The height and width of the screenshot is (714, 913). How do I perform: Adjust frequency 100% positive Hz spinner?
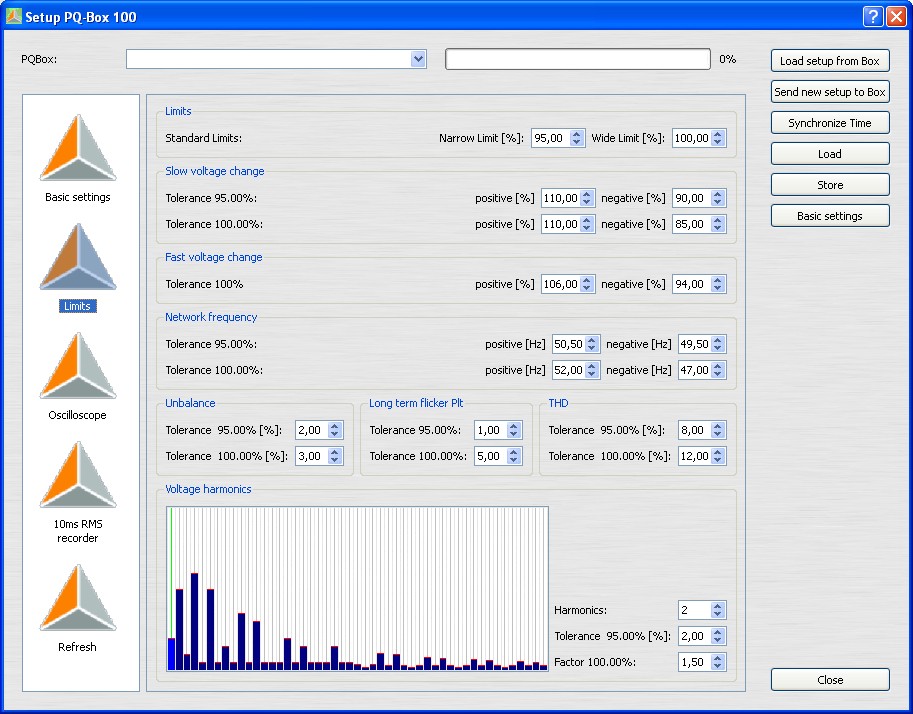592,370
